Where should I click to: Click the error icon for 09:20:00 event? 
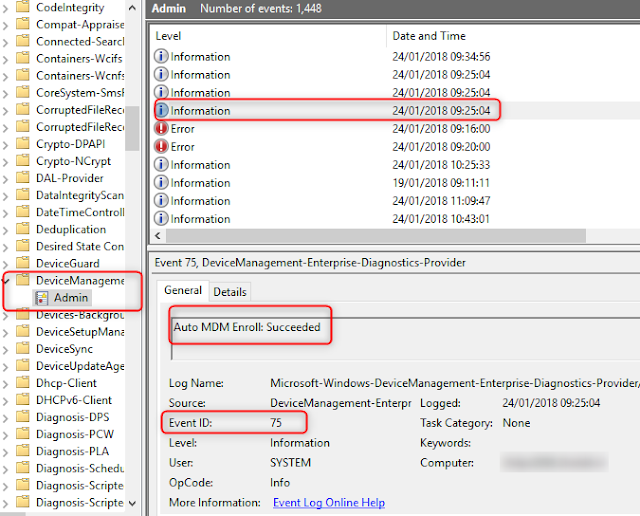point(161,146)
